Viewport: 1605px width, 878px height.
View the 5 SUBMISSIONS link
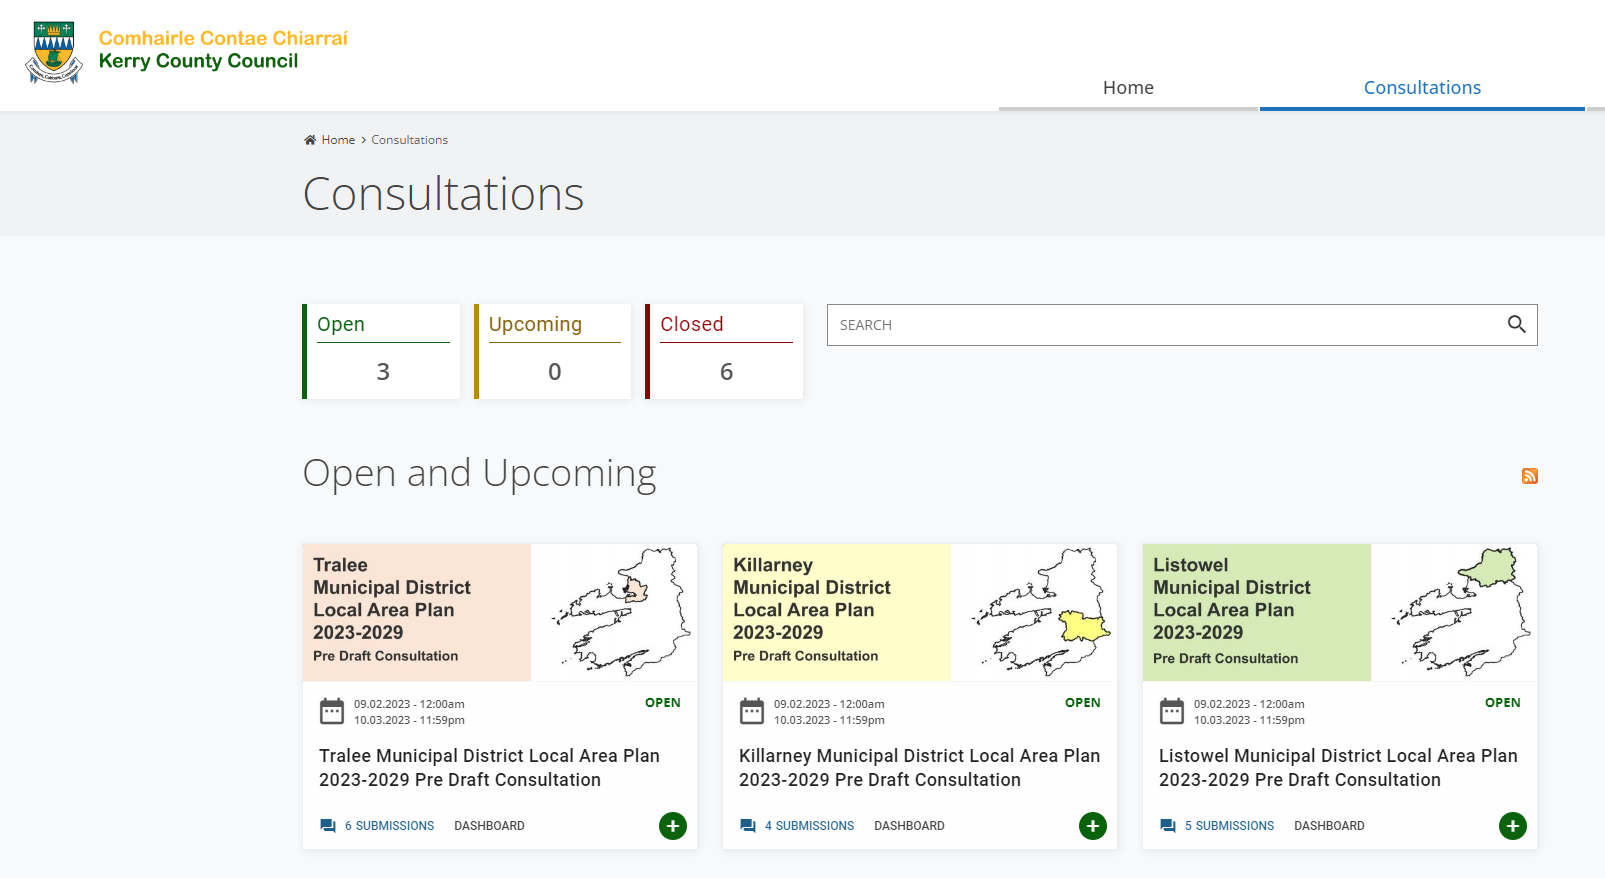point(1230,826)
